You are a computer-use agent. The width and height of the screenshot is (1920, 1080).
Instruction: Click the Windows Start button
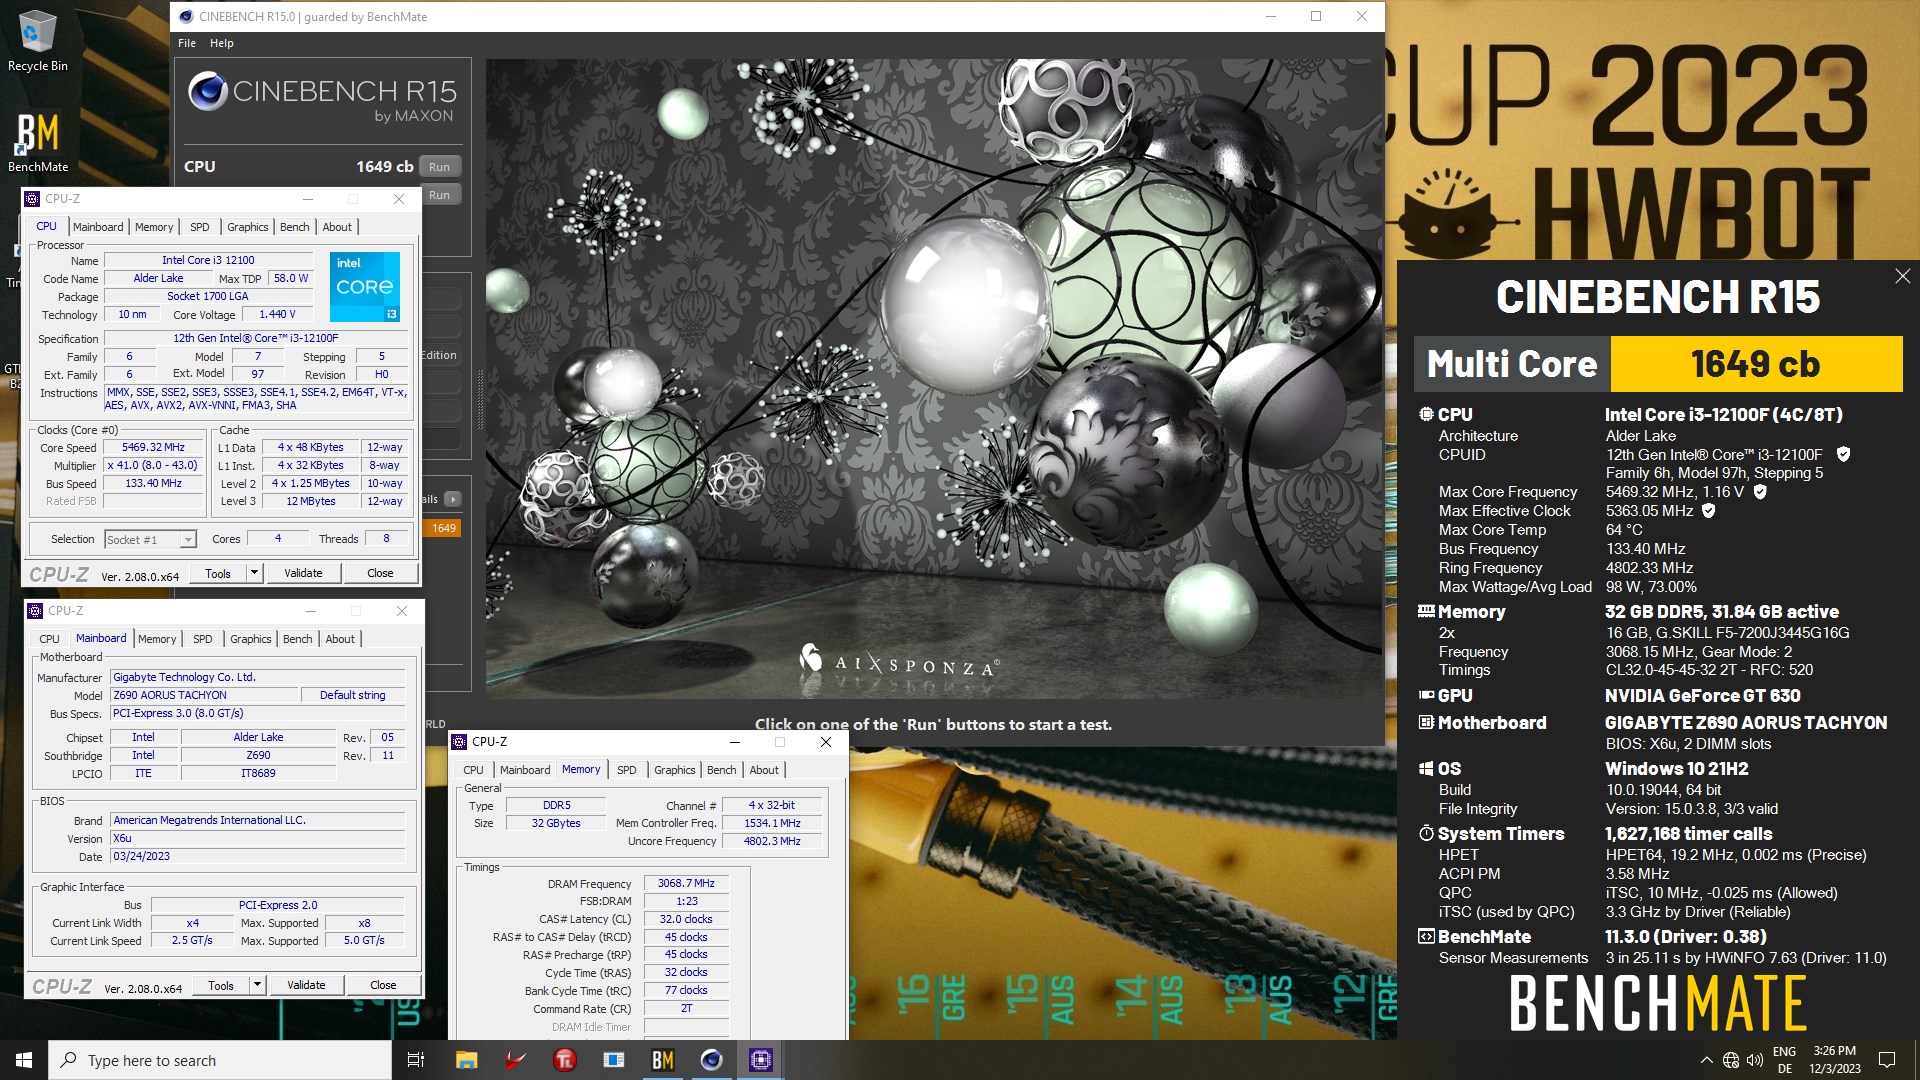pos(24,1060)
